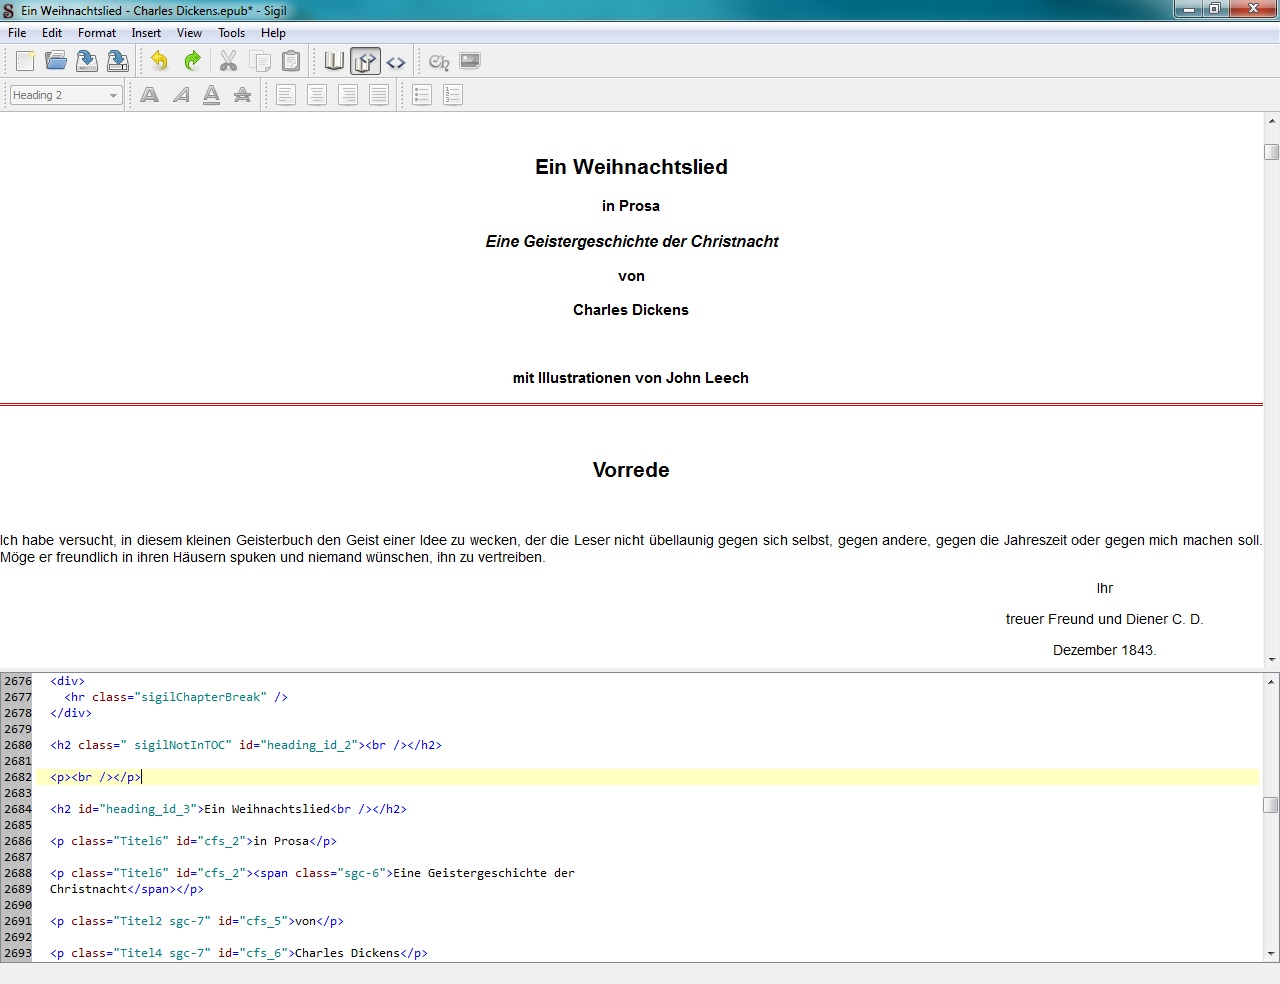
Task: Insert a numbered list
Action: click(x=453, y=95)
